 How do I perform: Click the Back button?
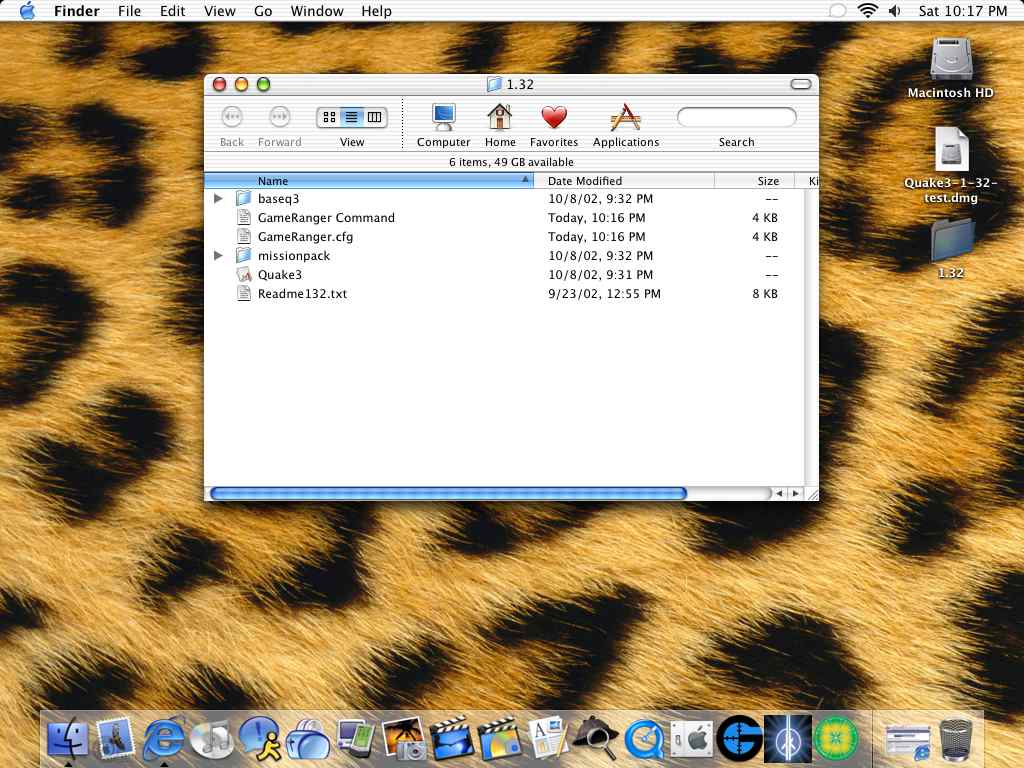232,125
